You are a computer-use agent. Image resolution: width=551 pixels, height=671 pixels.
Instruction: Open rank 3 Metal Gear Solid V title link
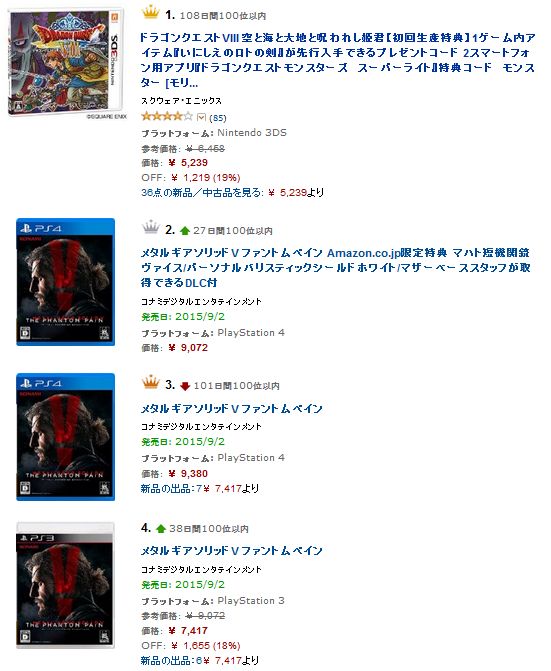tap(231, 409)
